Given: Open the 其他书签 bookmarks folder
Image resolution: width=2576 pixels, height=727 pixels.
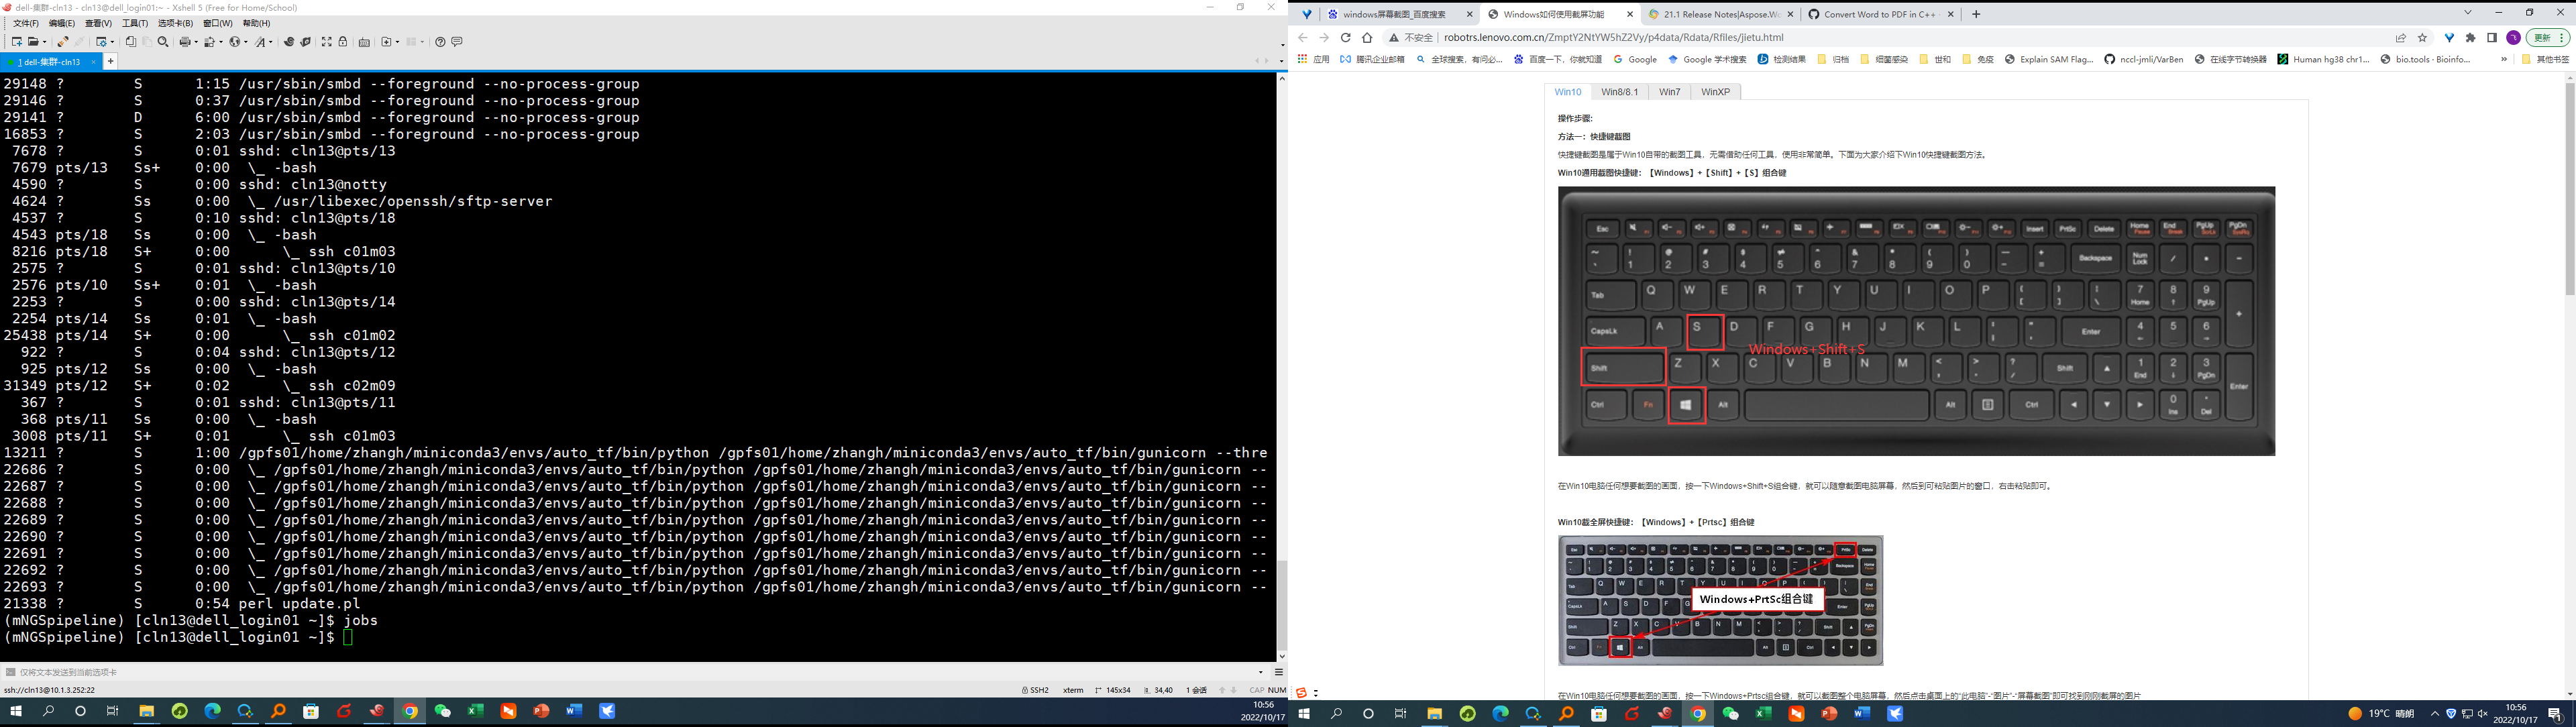Looking at the screenshot, I should click(2545, 59).
